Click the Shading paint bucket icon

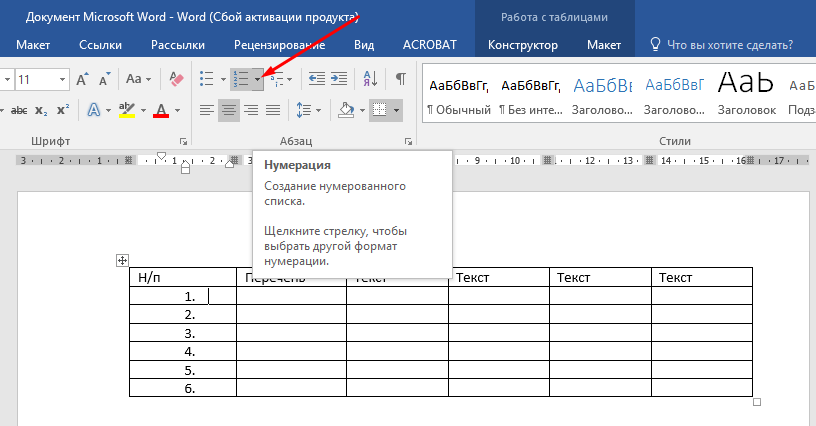pyautogui.click(x=347, y=110)
